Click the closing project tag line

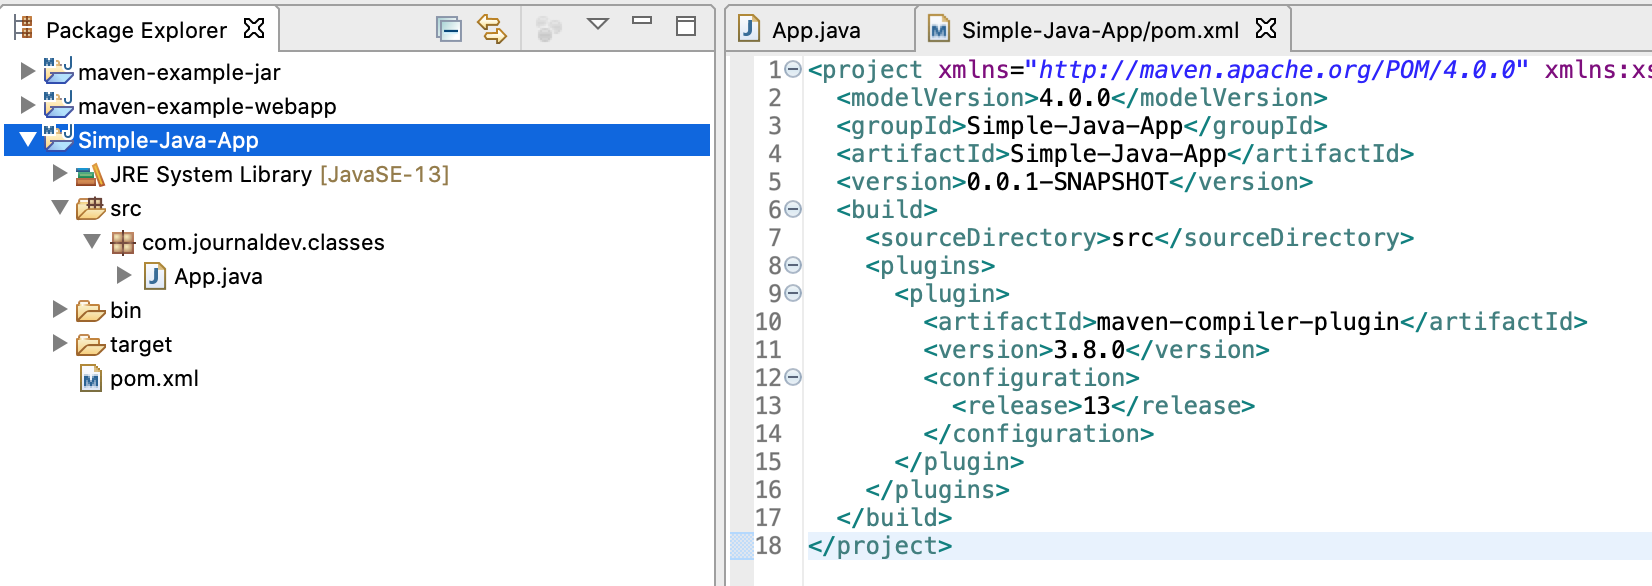(x=880, y=546)
